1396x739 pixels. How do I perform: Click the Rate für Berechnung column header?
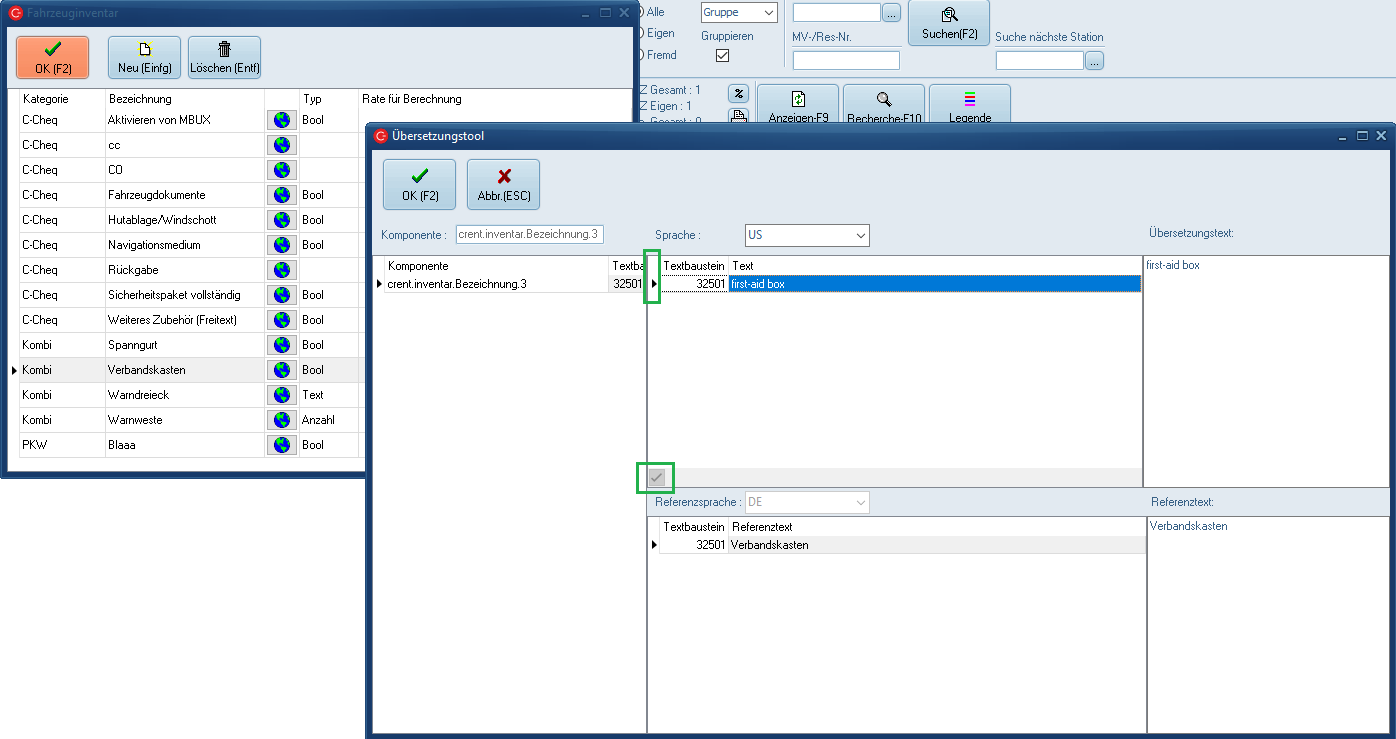(x=411, y=99)
